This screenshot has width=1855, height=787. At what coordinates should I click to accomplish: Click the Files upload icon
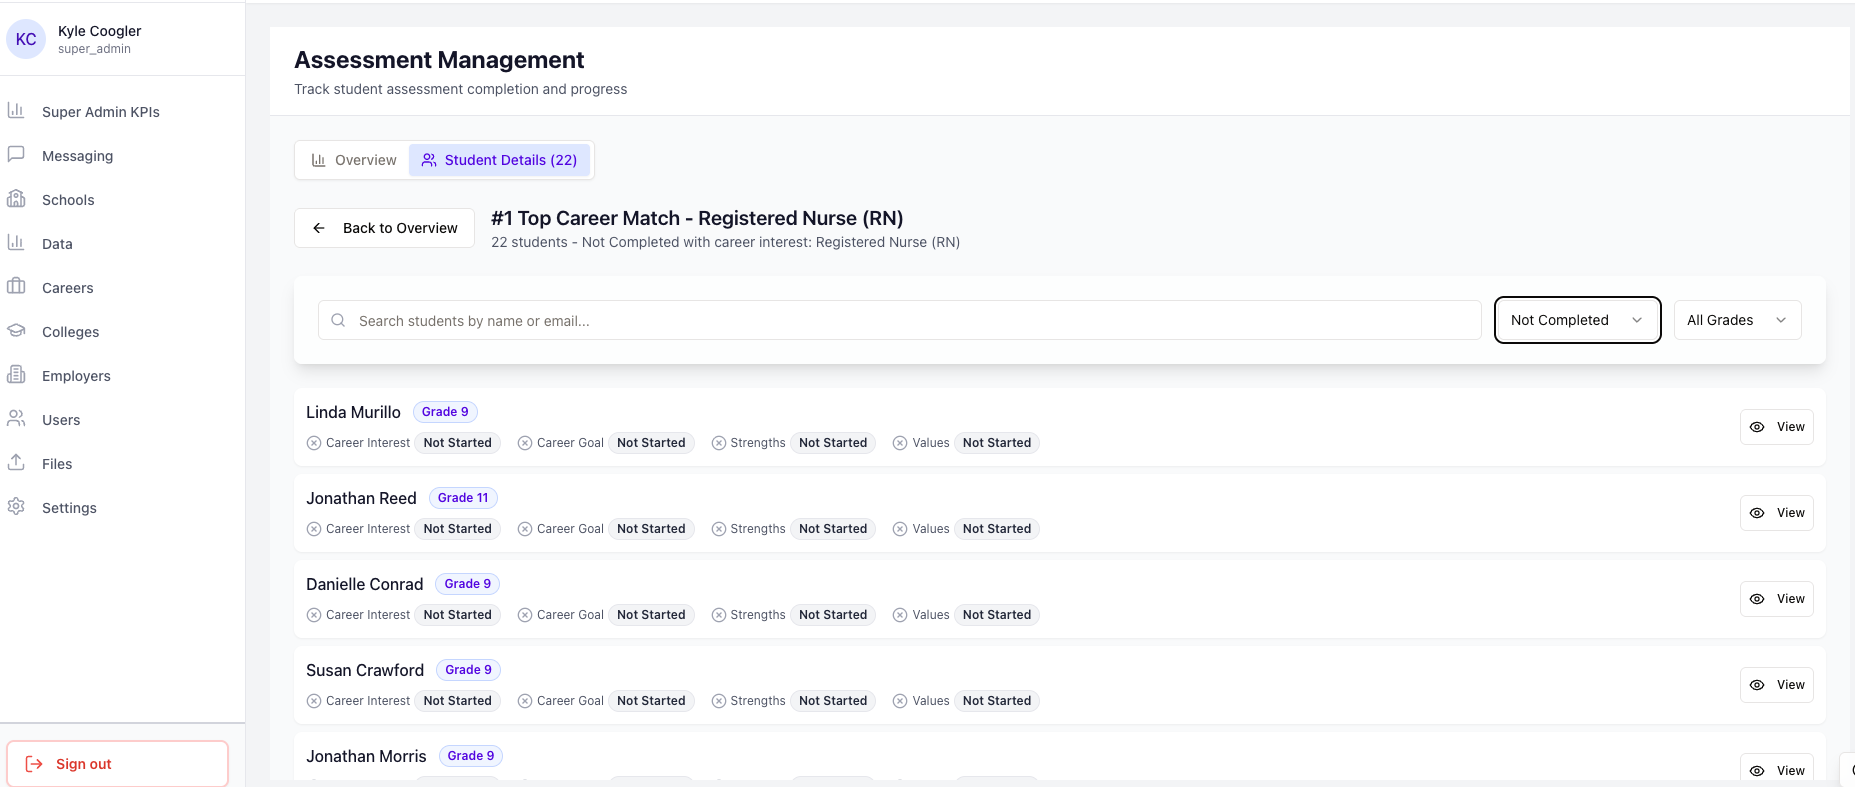point(16,463)
